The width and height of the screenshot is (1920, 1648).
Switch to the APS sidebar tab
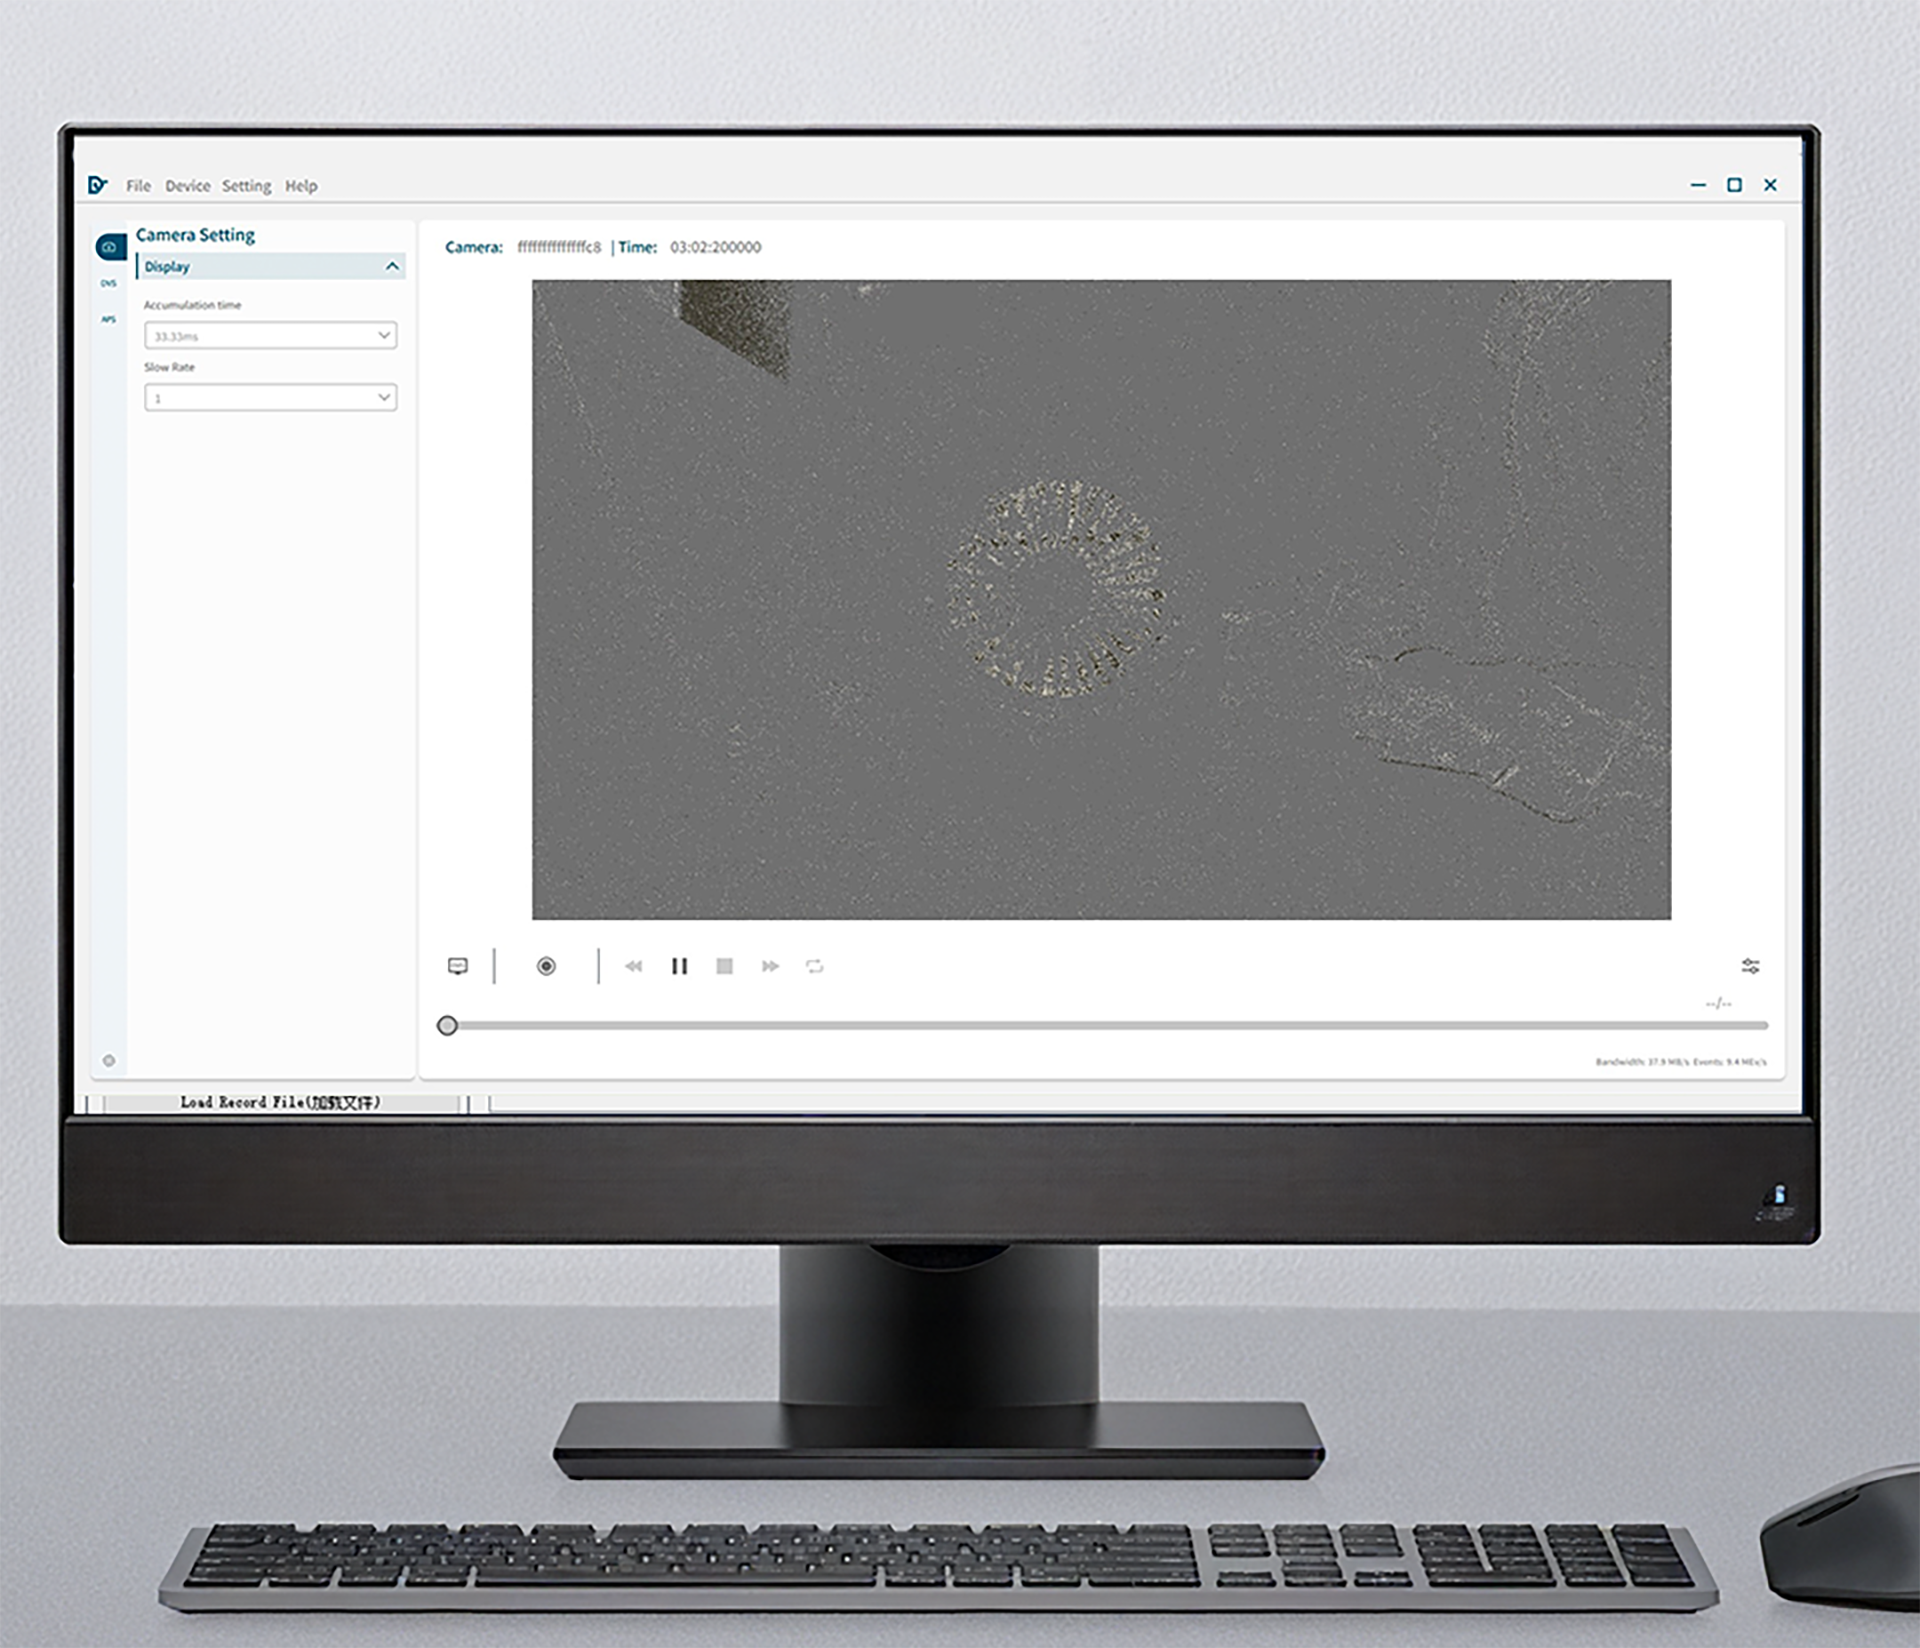pos(108,320)
